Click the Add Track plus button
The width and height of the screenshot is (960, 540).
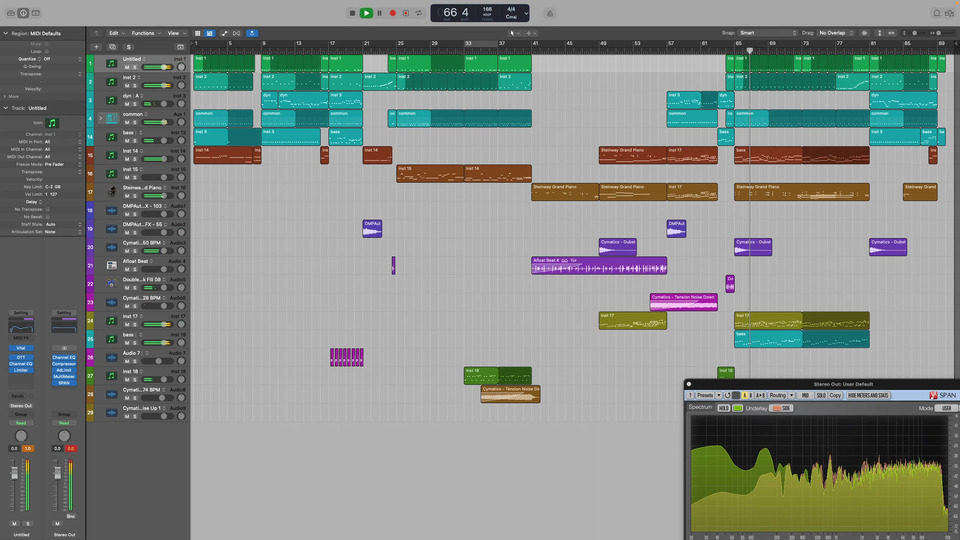click(x=96, y=47)
